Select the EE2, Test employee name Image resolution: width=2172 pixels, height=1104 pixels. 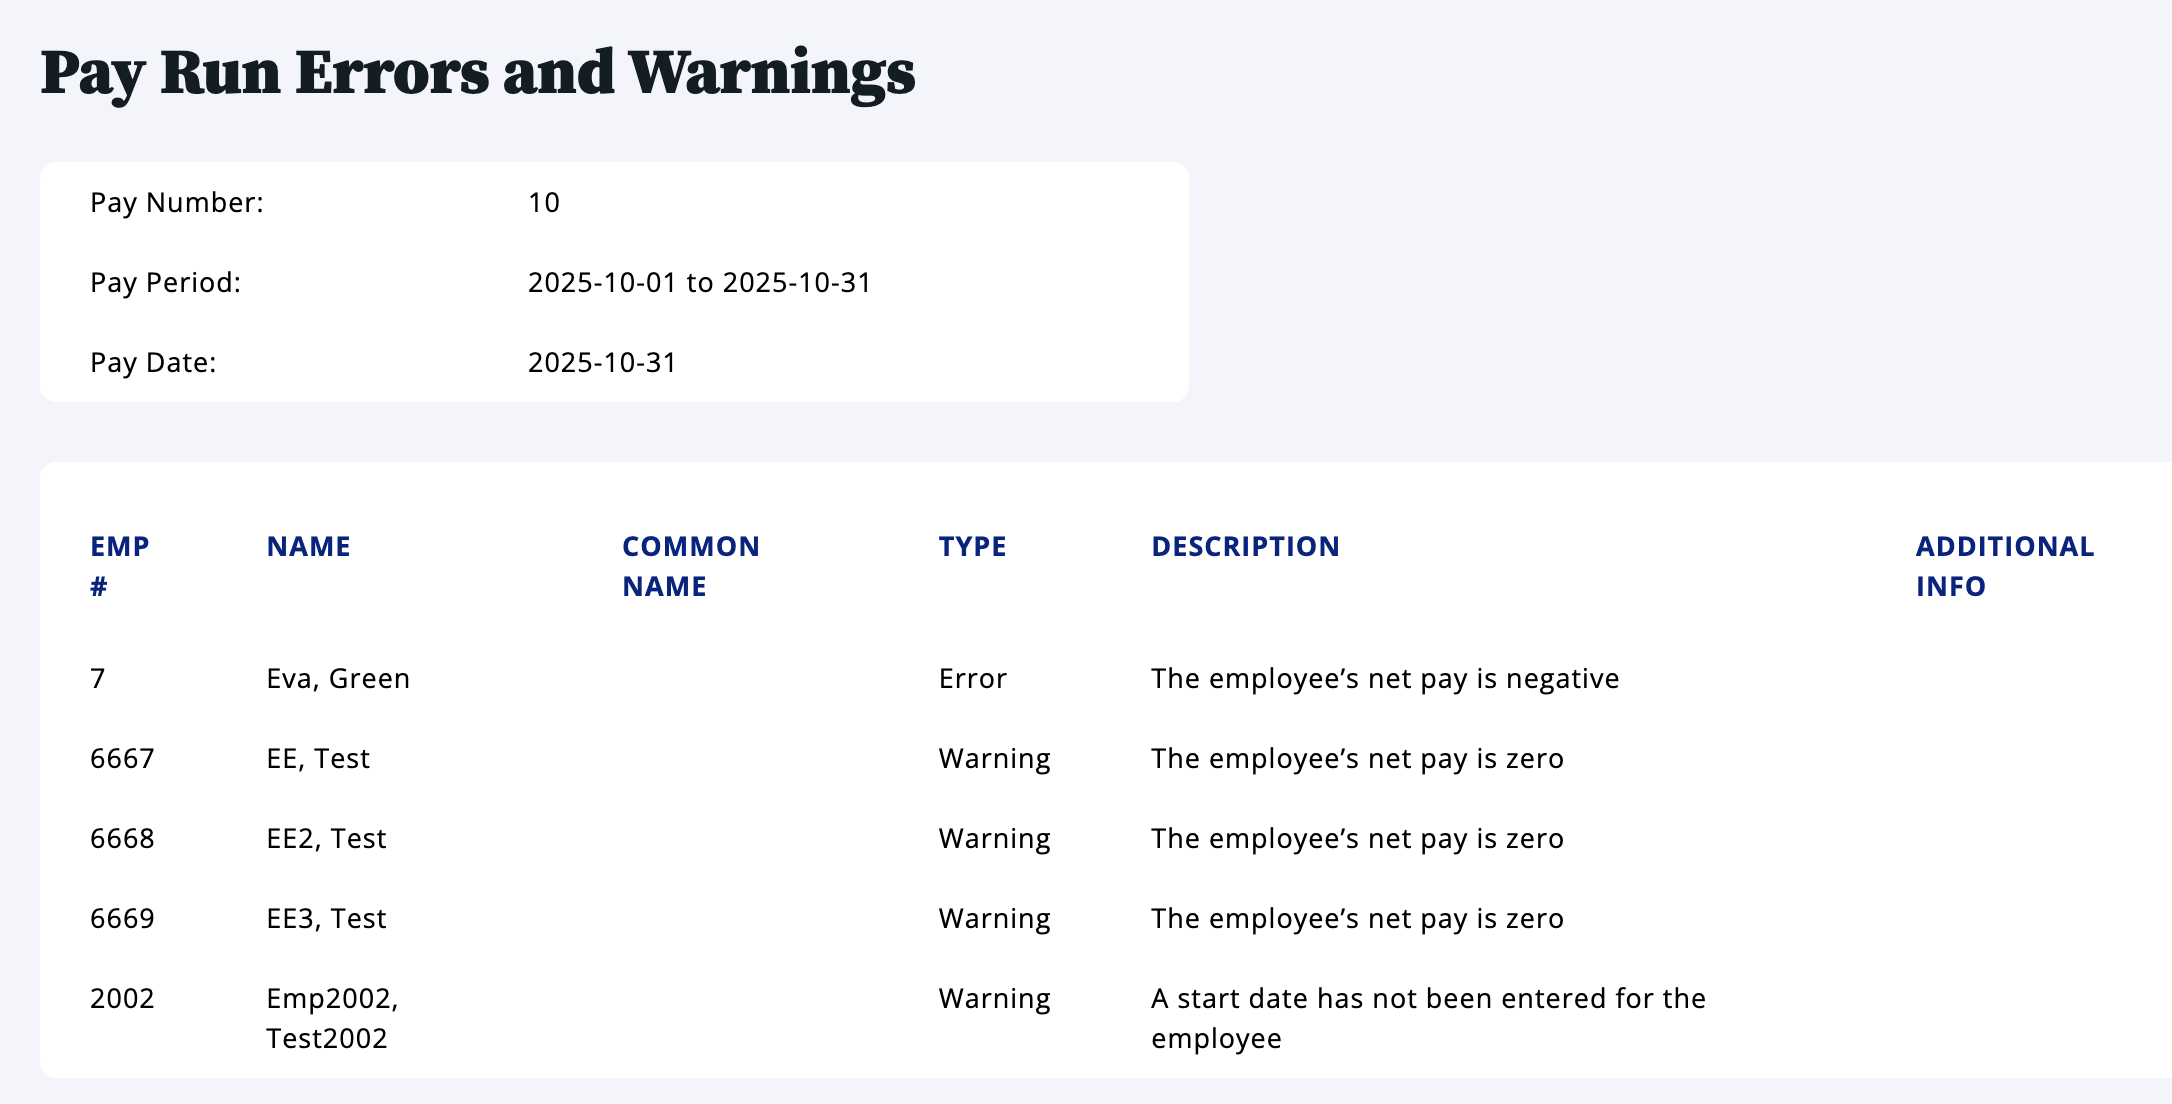[326, 839]
